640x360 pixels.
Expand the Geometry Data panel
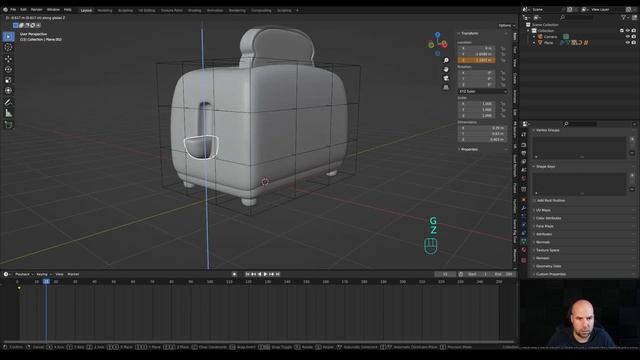(548, 266)
